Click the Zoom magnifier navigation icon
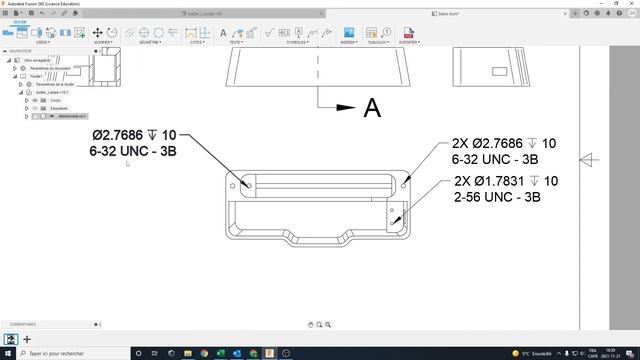The image size is (640, 360). tap(328, 324)
